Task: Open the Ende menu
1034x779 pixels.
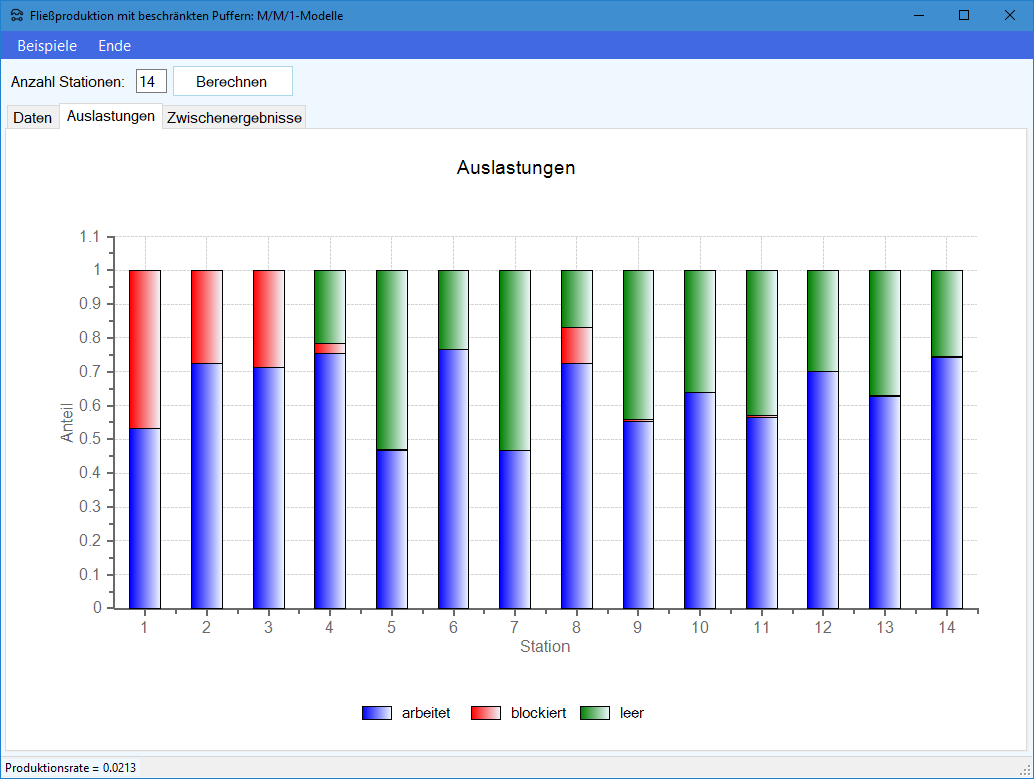Action: coord(114,46)
